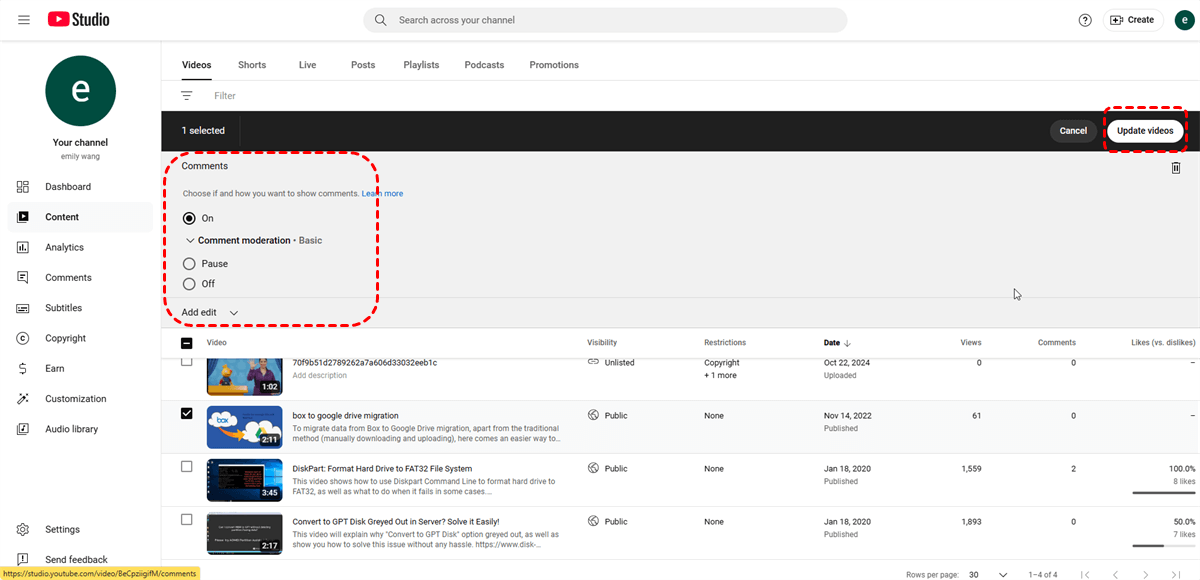Check the DiskPart video checkbox
Viewport: 1200px width, 580px height.
pyautogui.click(x=187, y=467)
